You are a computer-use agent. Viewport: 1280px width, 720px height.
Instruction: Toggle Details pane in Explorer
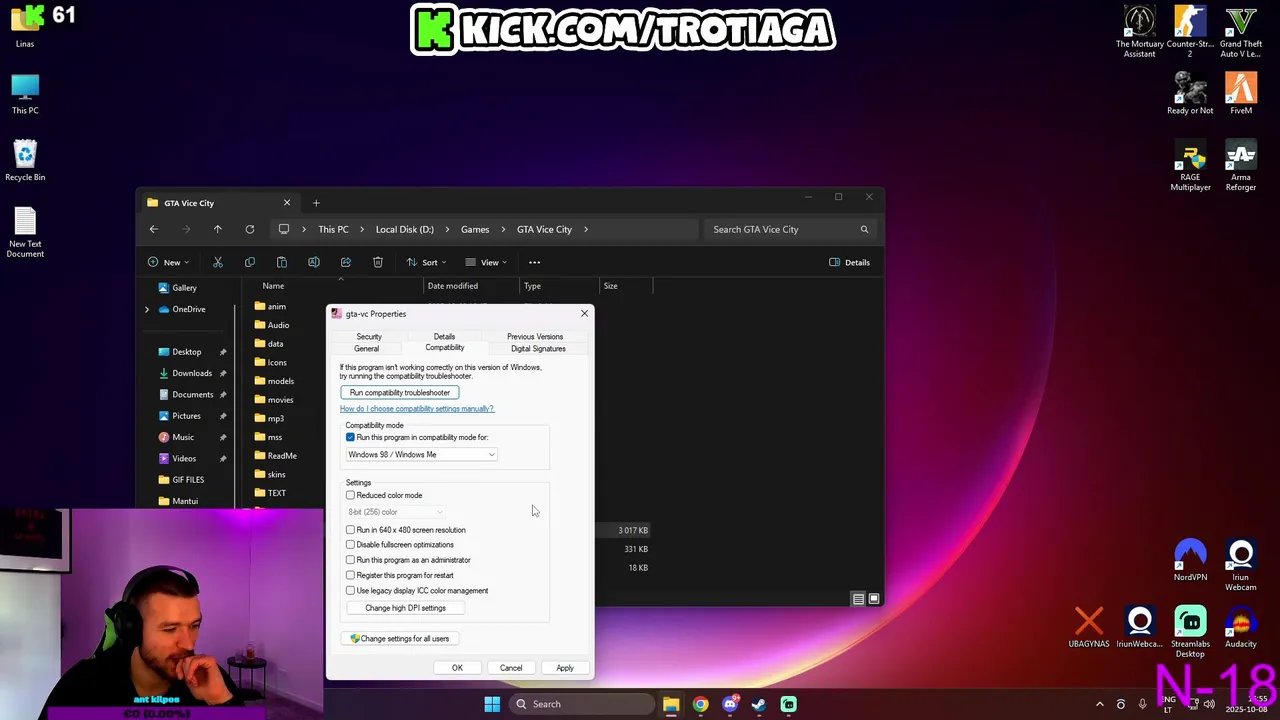click(x=850, y=262)
